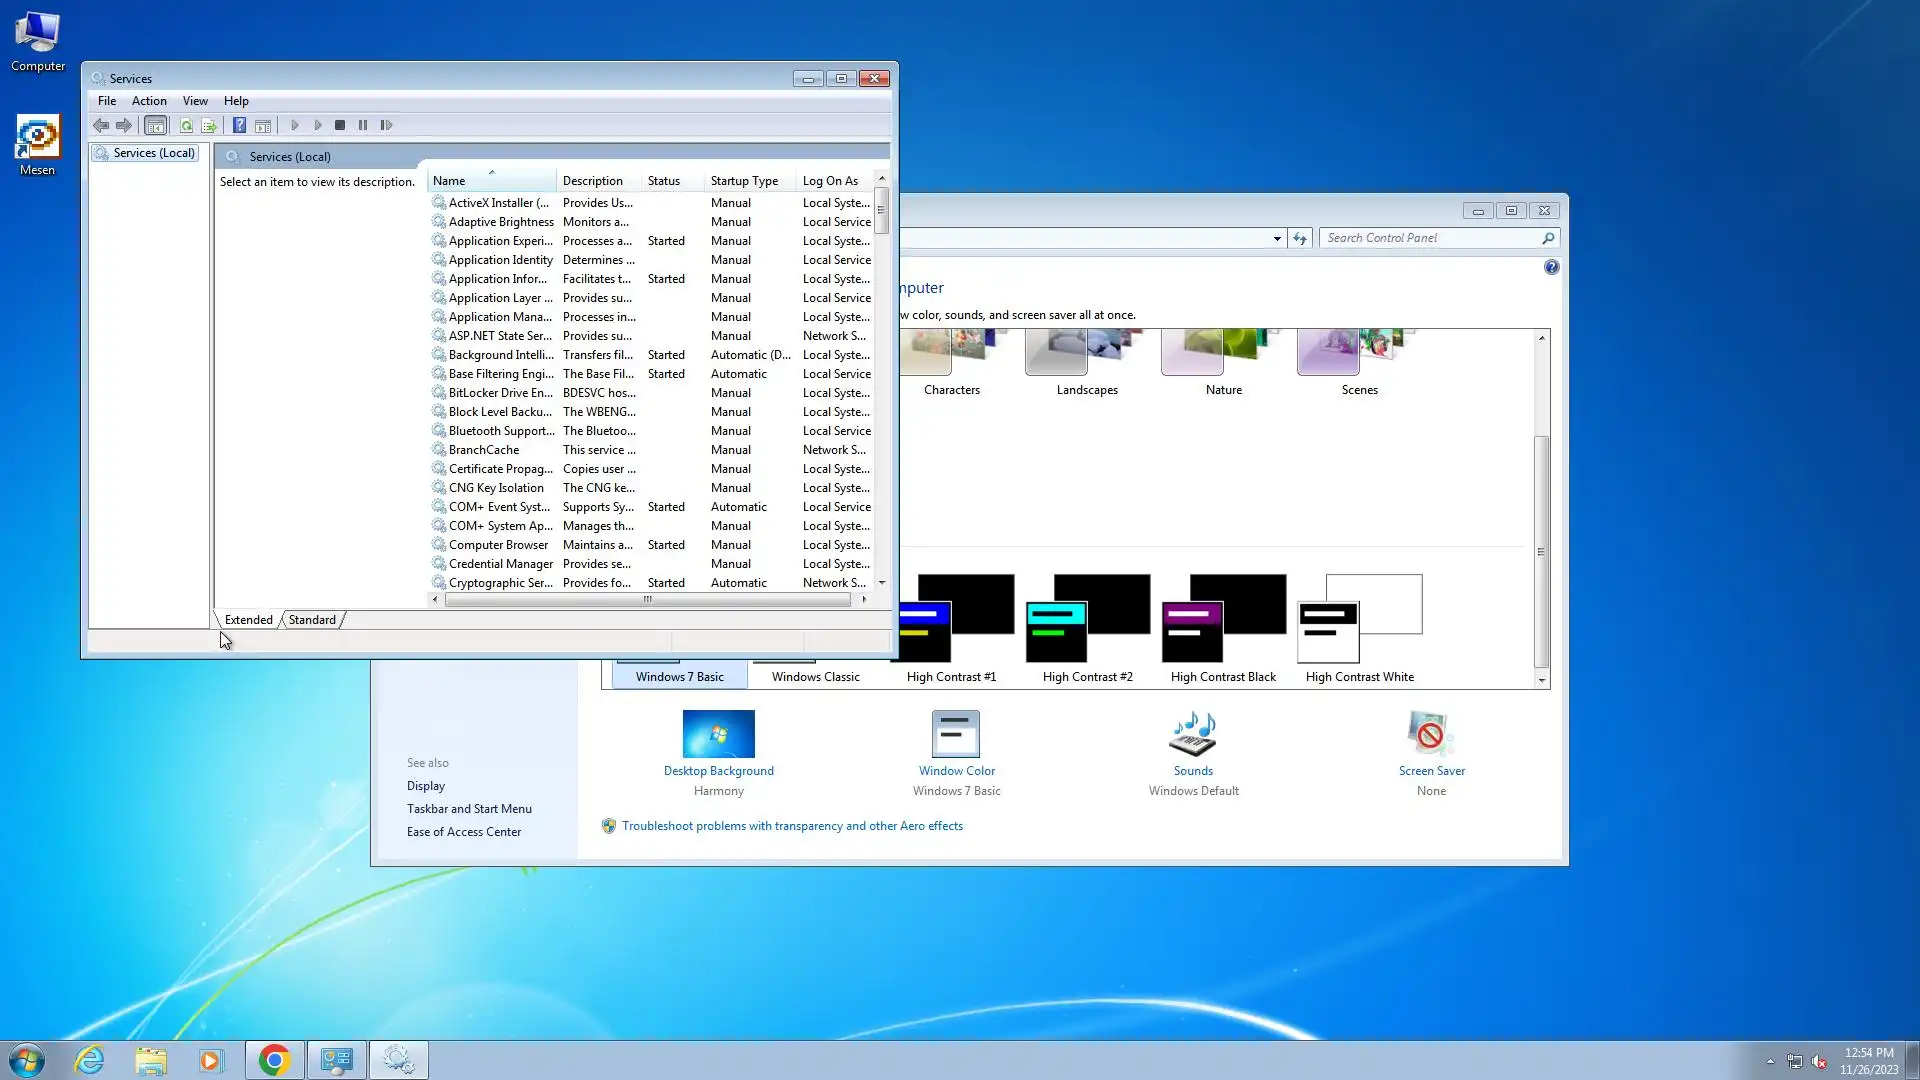1920x1080 pixels.
Task: Click the Search Control Panel field
Action: [1430, 238]
